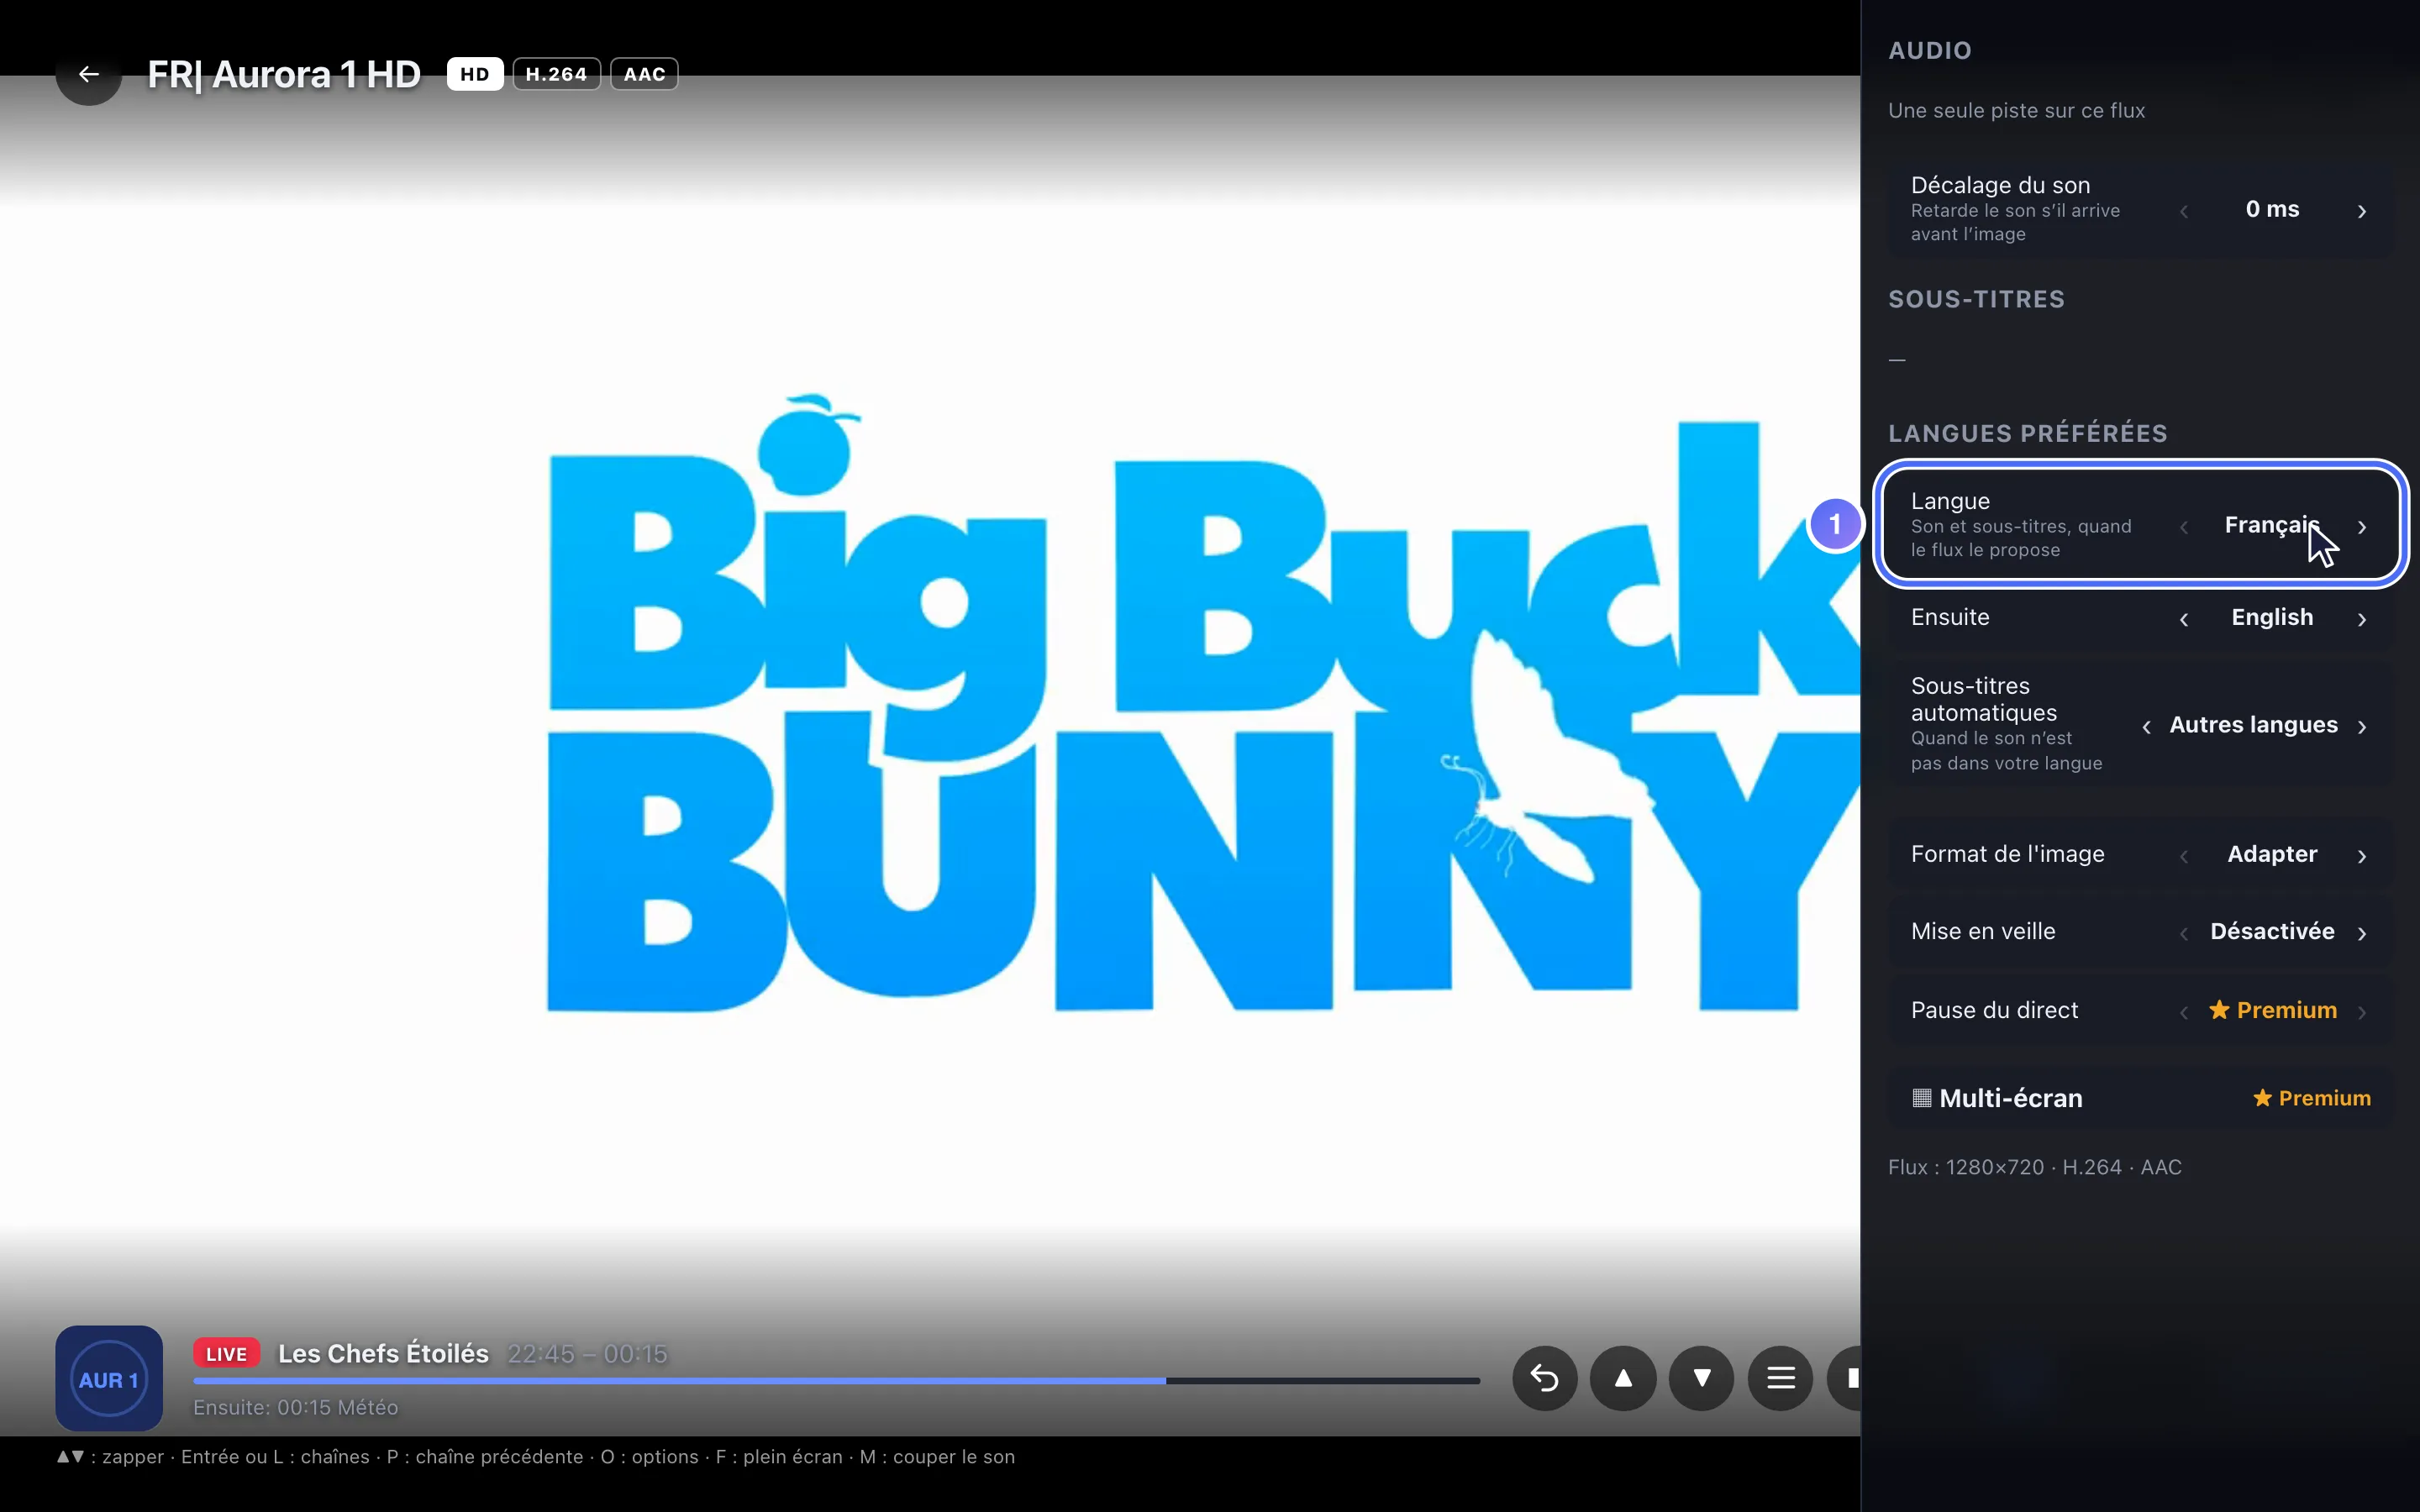Image resolution: width=2420 pixels, height=1512 pixels.
Task: Next Ensuite language right chevron
Action: pyautogui.click(x=2362, y=618)
